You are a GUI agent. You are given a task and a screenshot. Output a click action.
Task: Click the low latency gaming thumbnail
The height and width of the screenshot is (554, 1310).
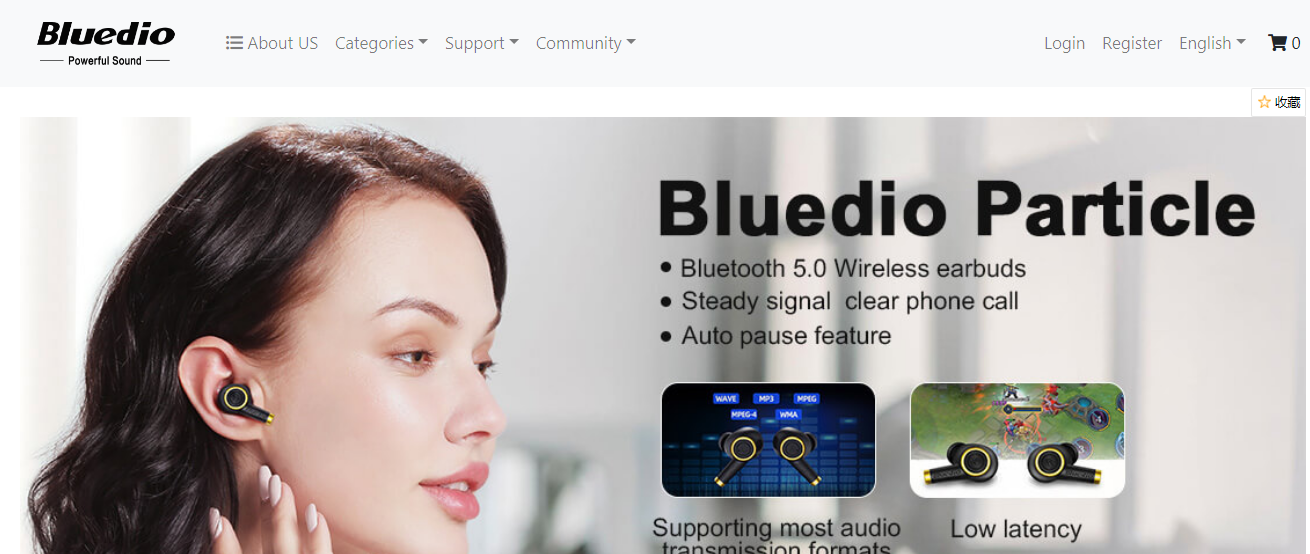[x=1017, y=440]
